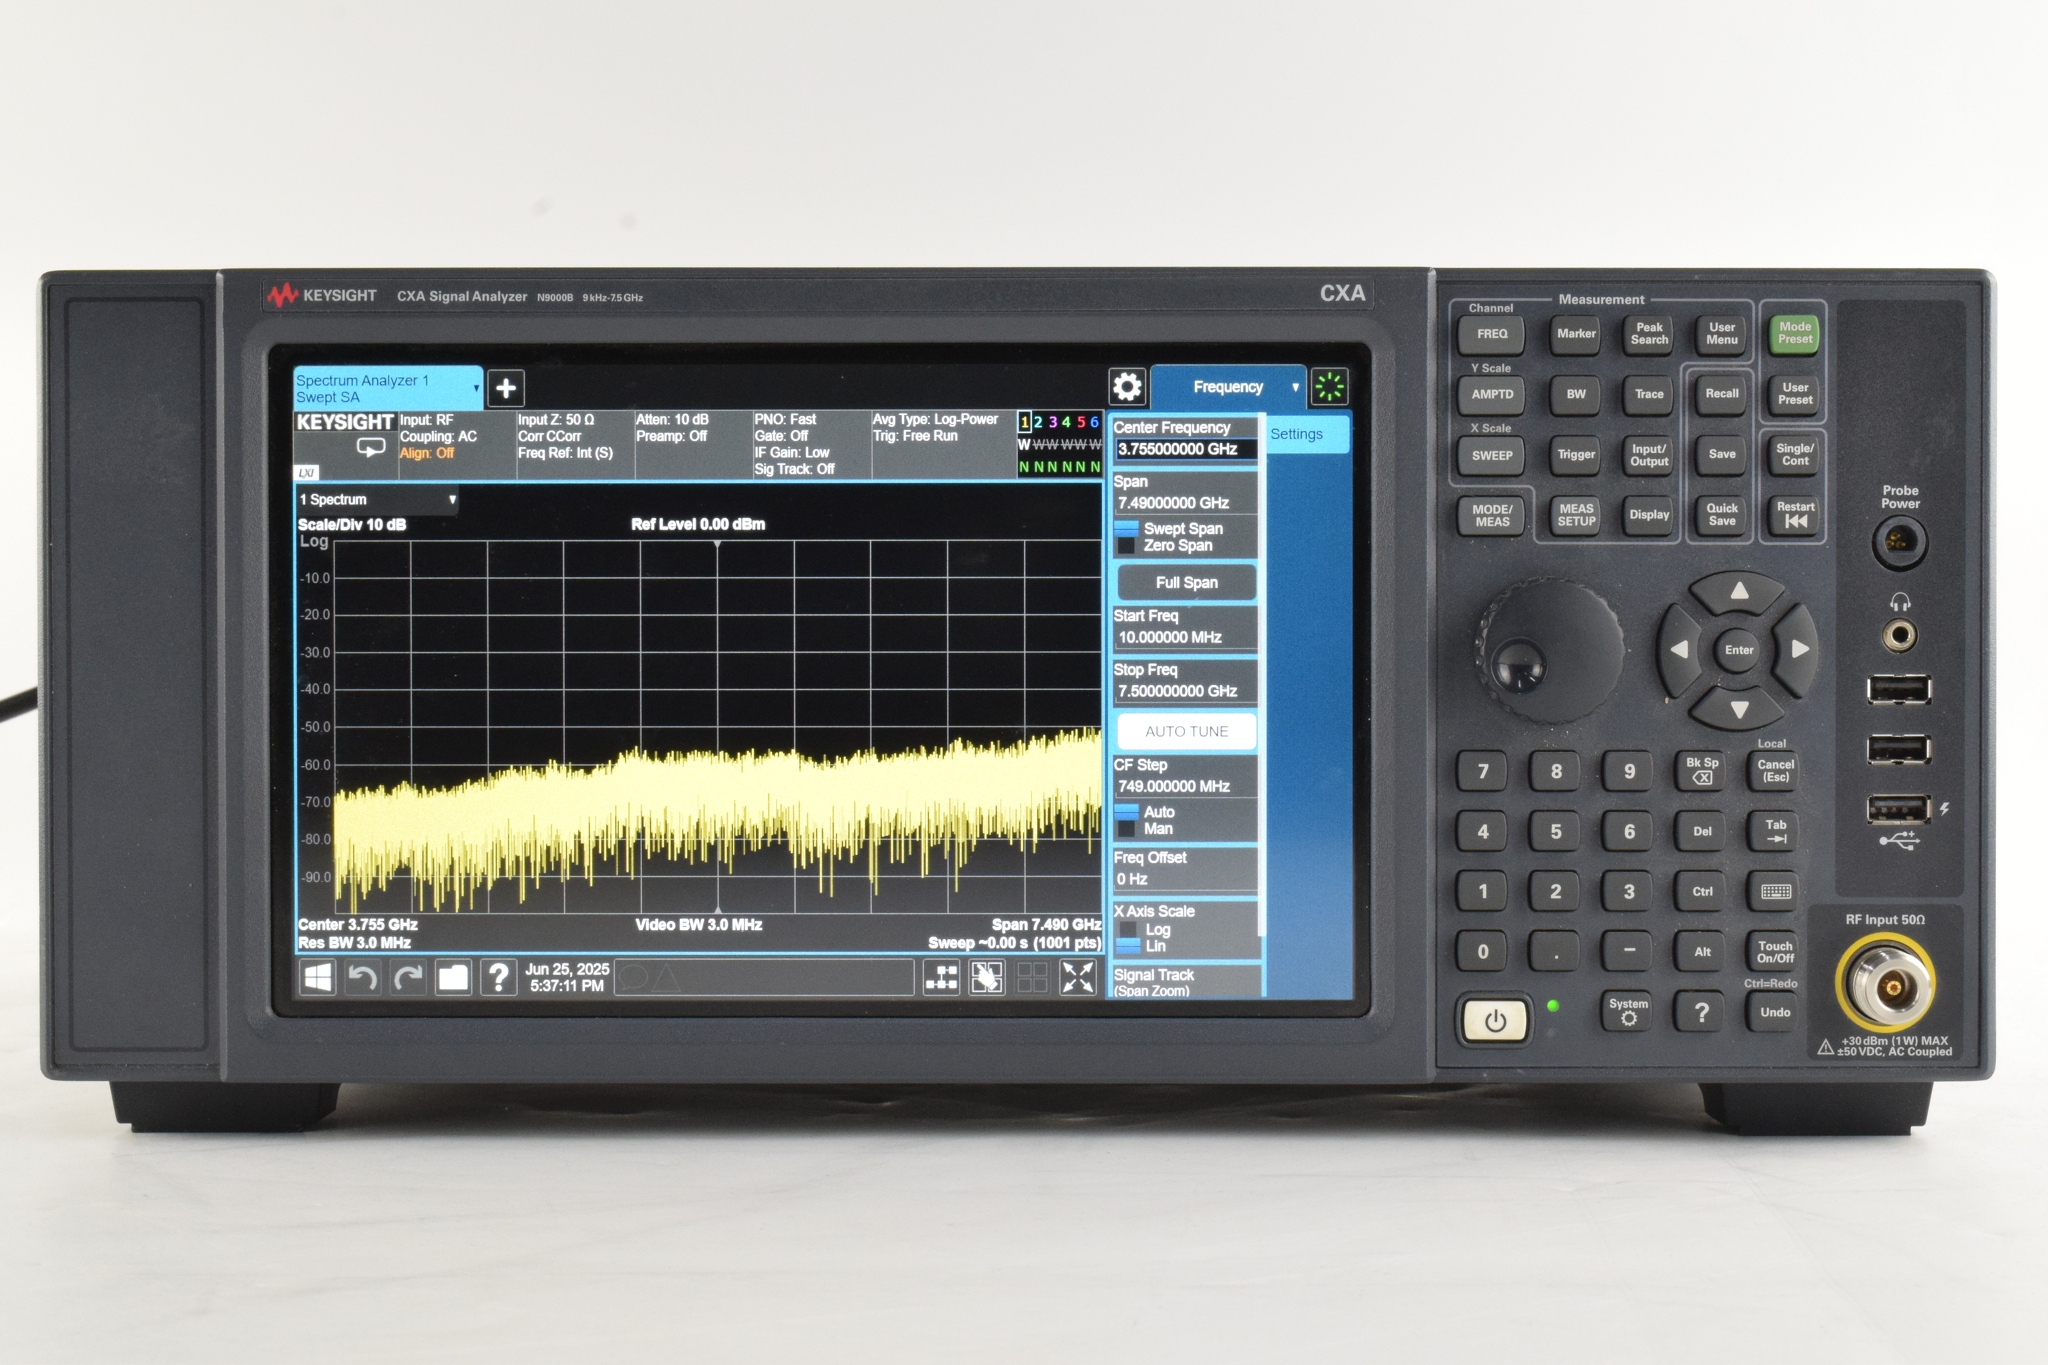Edit the Stop Freq value field

pos(1186,691)
